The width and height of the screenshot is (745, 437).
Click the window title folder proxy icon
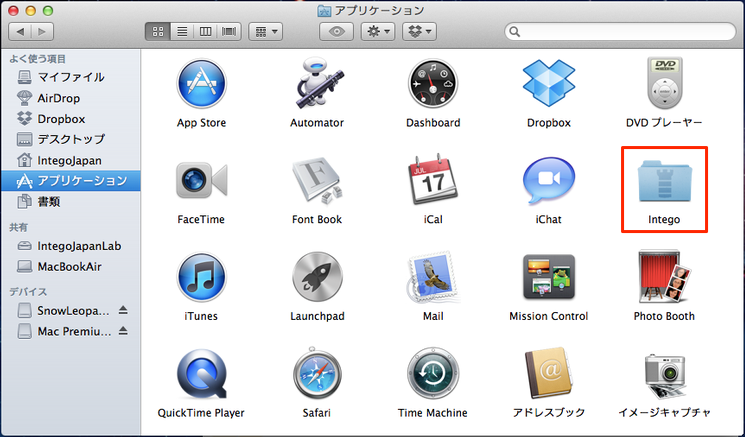click(x=324, y=10)
